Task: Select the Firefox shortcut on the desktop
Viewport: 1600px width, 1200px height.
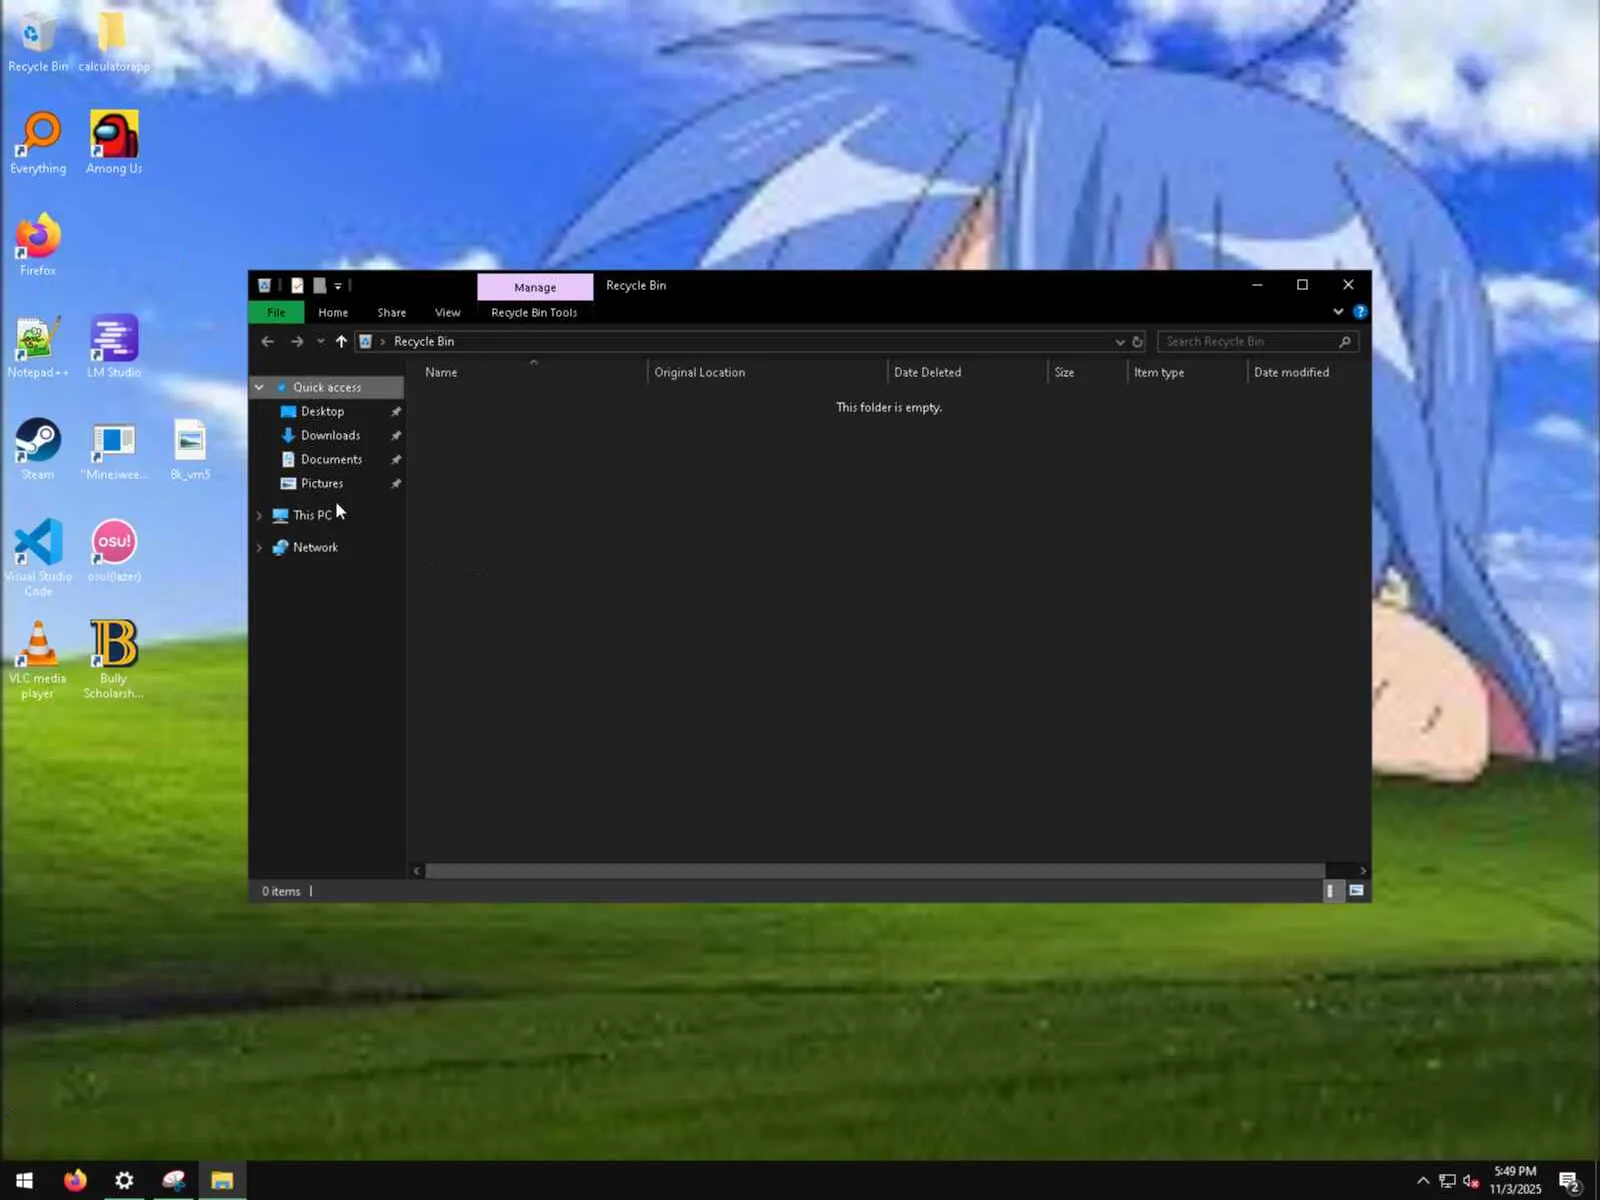Action: coord(38,245)
